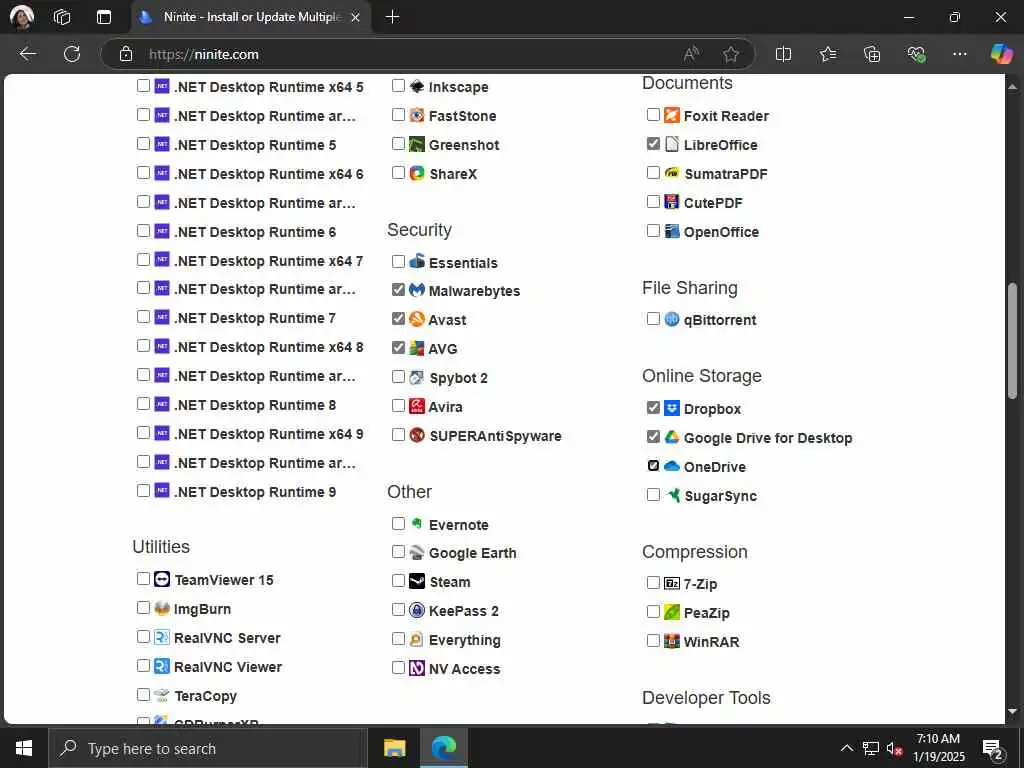Image resolution: width=1024 pixels, height=768 pixels.
Task: Click the Inkscape app icon
Action: [x=417, y=86]
